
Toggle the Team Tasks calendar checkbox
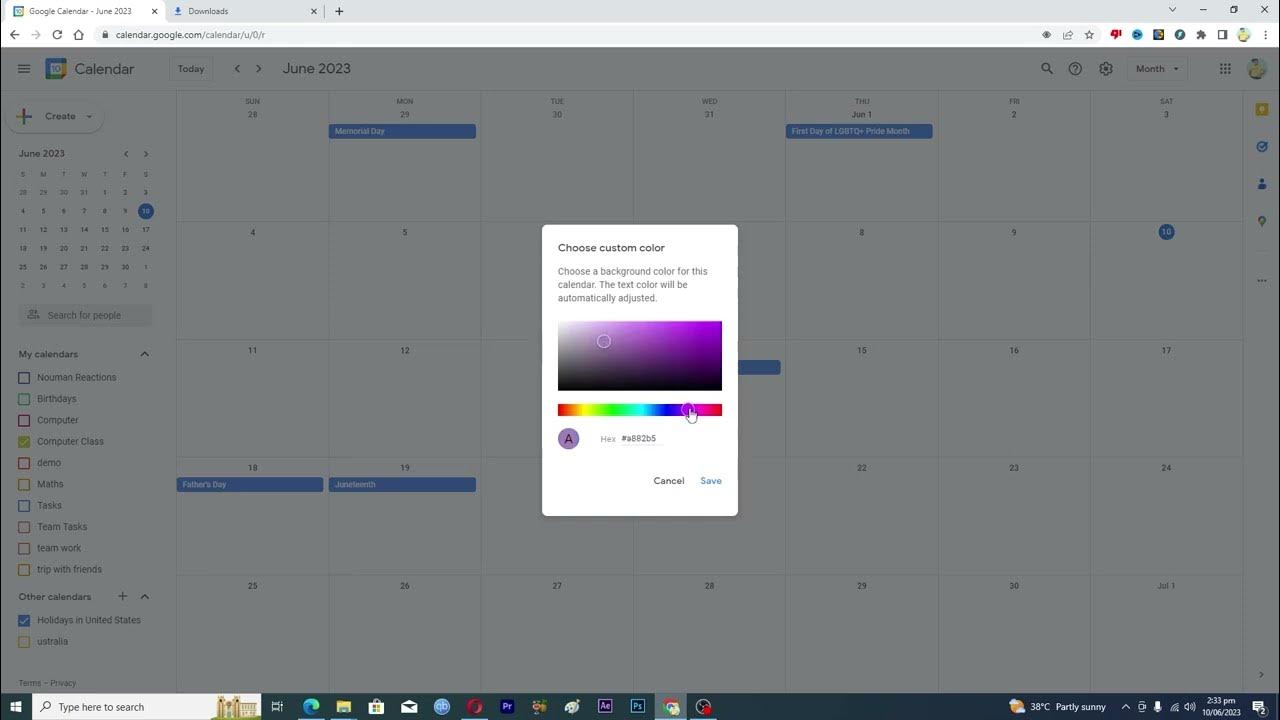[x=24, y=527]
